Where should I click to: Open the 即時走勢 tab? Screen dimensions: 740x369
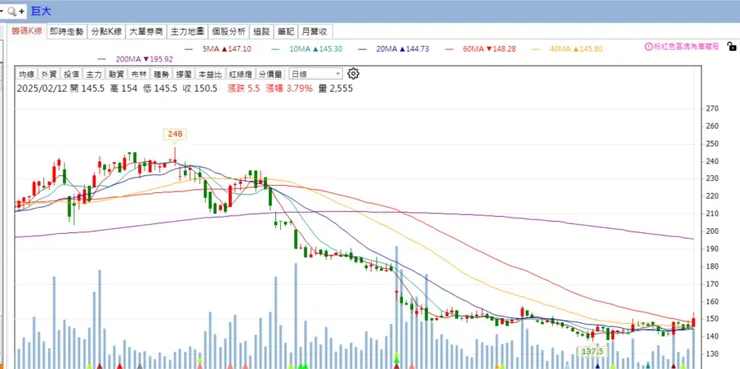pyautogui.click(x=67, y=32)
